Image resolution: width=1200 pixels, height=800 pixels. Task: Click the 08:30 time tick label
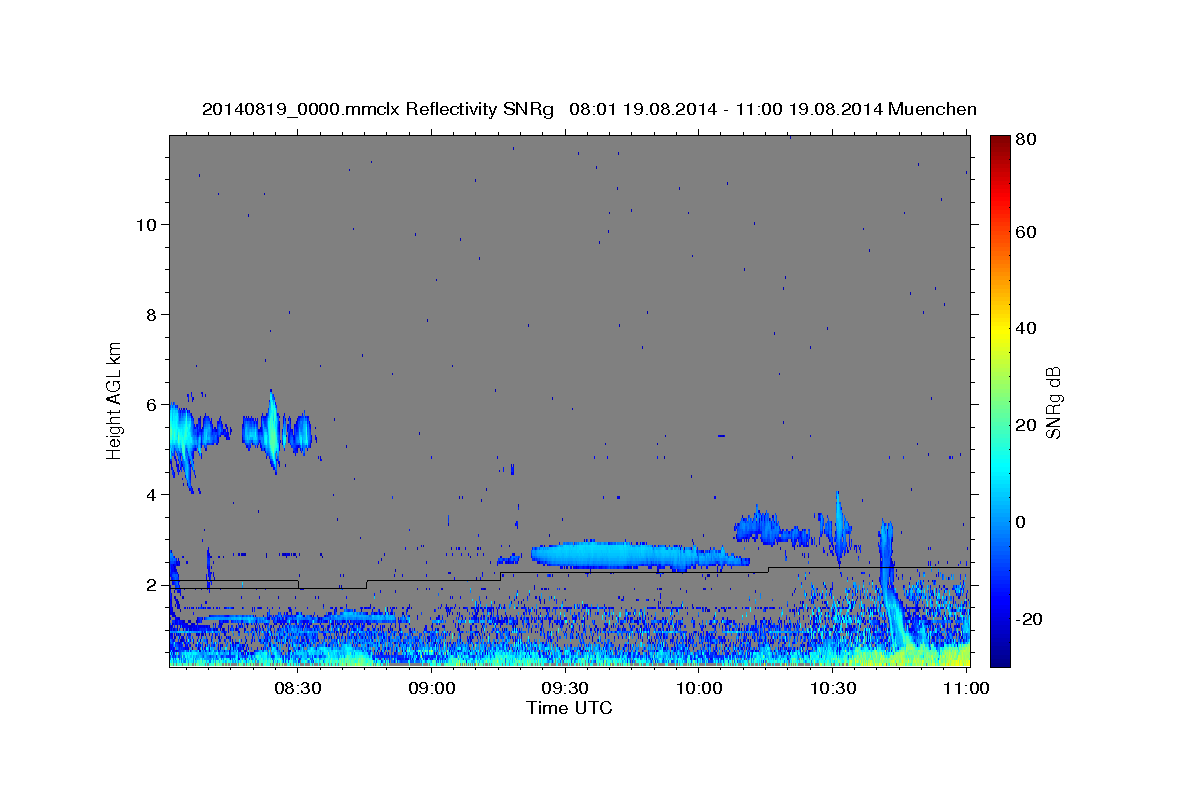click(x=298, y=688)
